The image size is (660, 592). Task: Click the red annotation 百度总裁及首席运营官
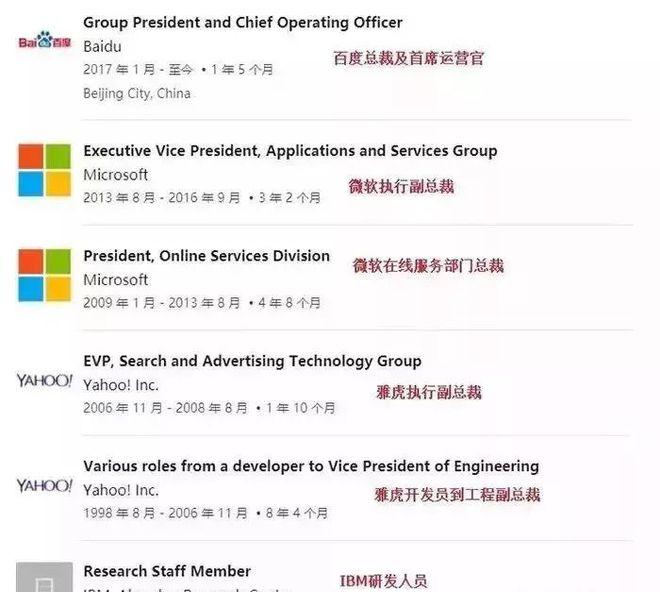pos(408,58)
